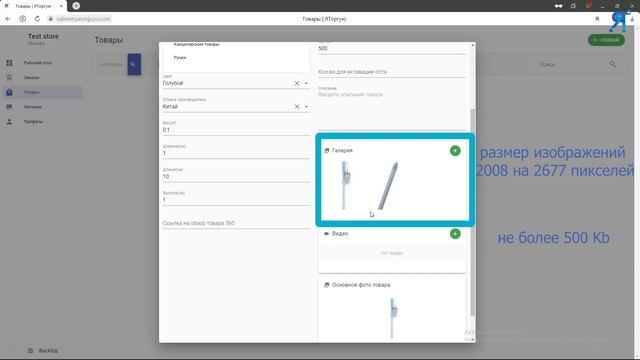Open the main product photo thumbnail
This screenshot has width=640, height=360.
point(393,318)
